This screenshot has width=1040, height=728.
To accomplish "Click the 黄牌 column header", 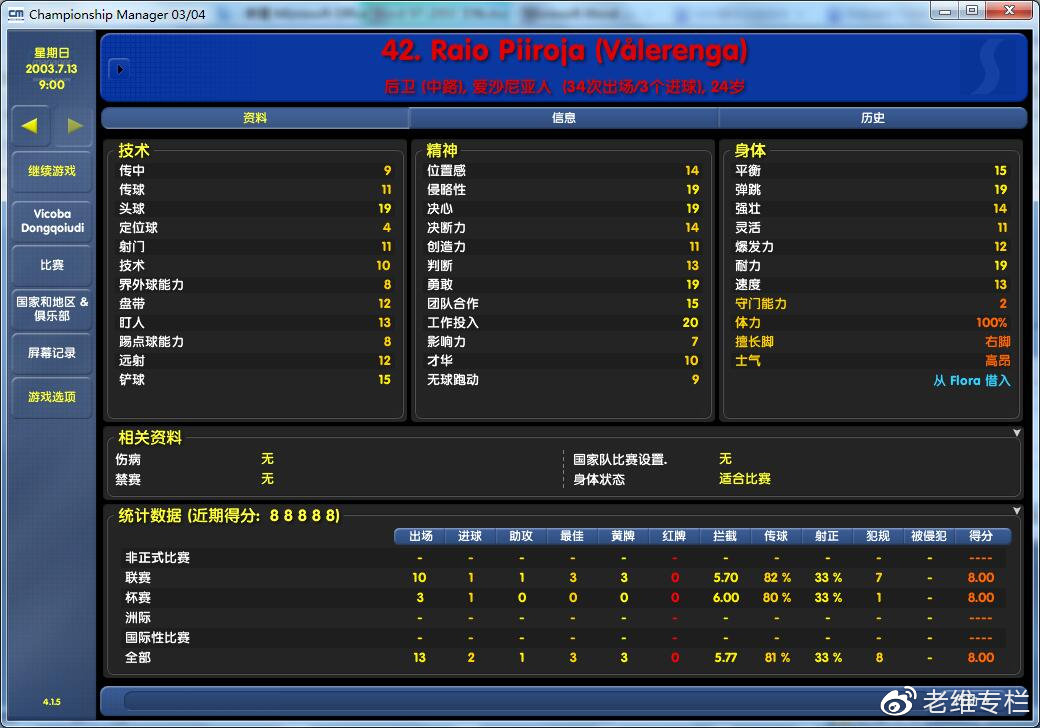I will point(623,536).
